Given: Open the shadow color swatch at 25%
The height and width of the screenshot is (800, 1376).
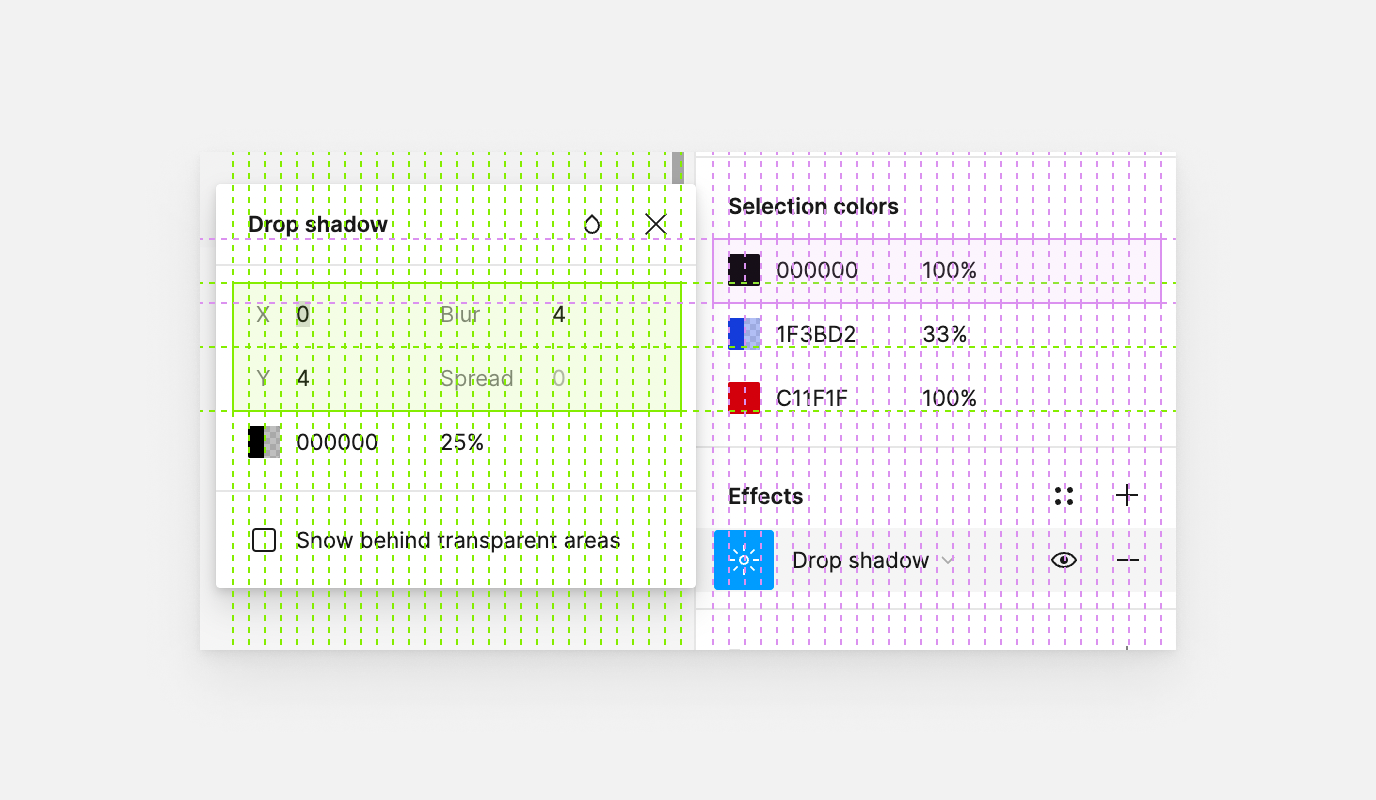Looking at the screenshot, I should (x=264, y=442).
